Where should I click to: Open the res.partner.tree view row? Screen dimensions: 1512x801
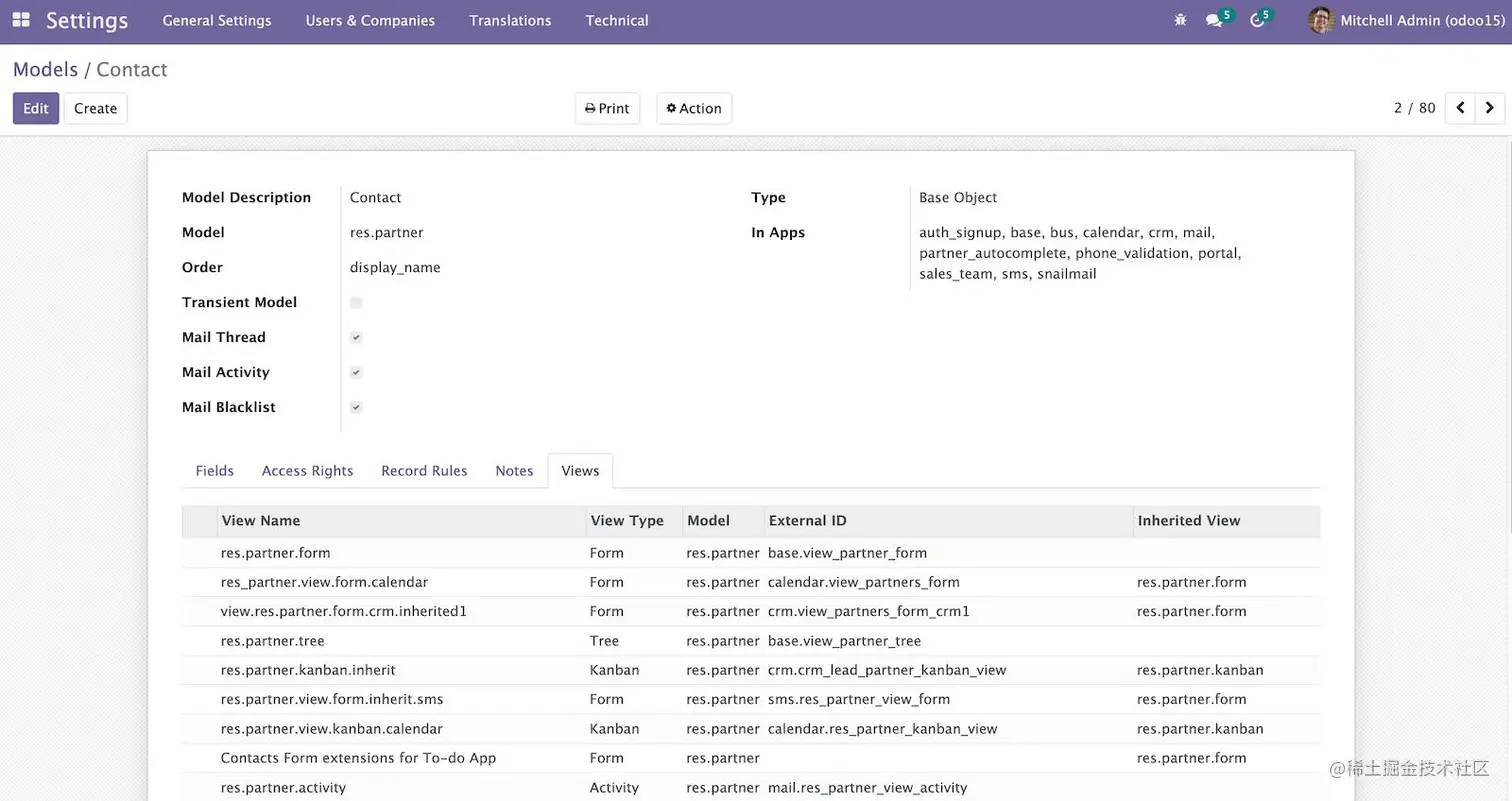751,641
